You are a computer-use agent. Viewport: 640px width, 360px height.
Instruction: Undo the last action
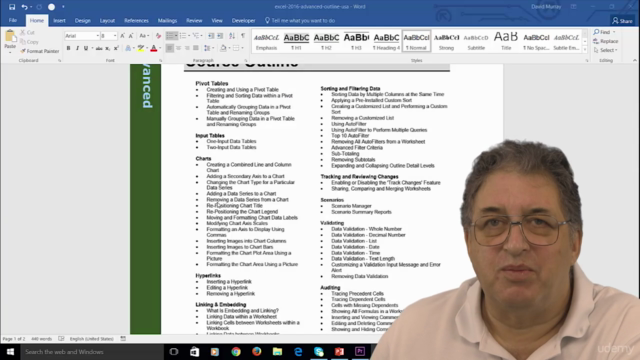click(x=24, y=7)
